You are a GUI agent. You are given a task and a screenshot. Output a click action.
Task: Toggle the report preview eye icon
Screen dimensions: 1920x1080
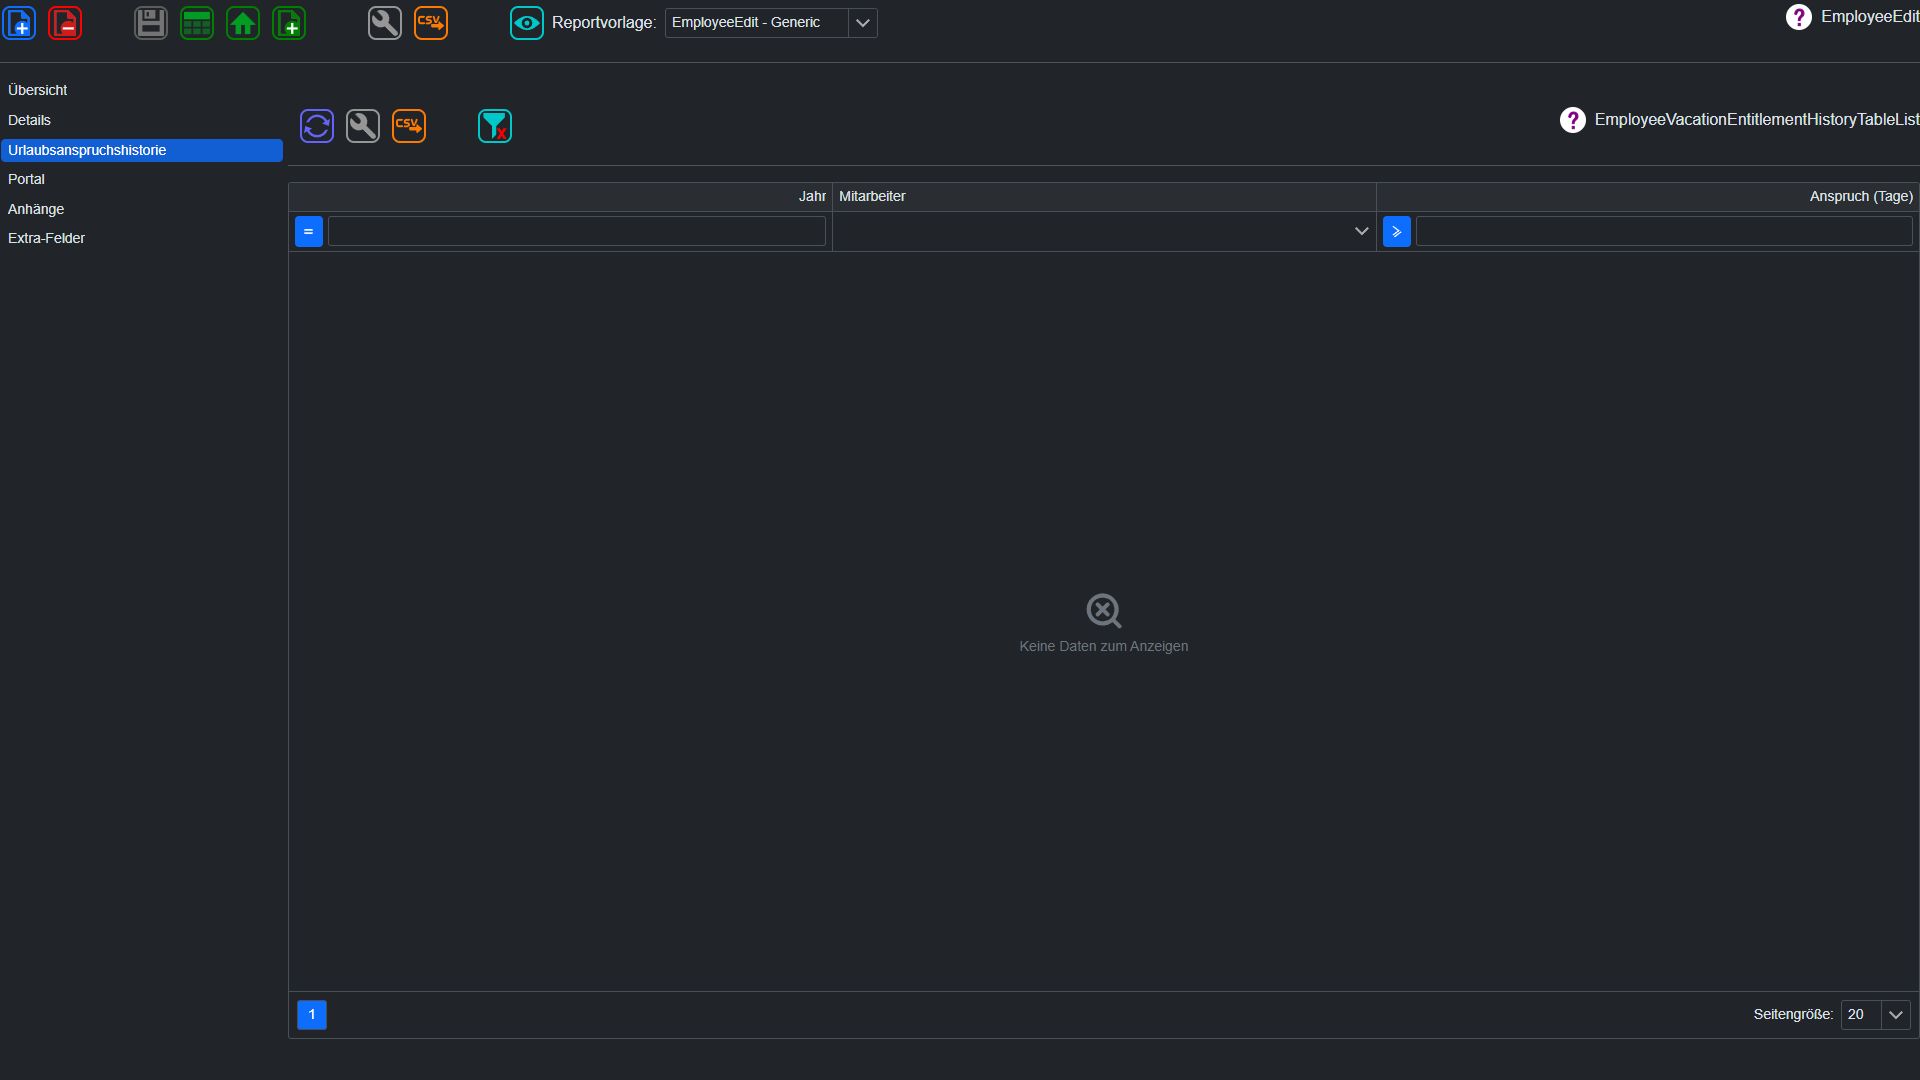pos(527,23)
